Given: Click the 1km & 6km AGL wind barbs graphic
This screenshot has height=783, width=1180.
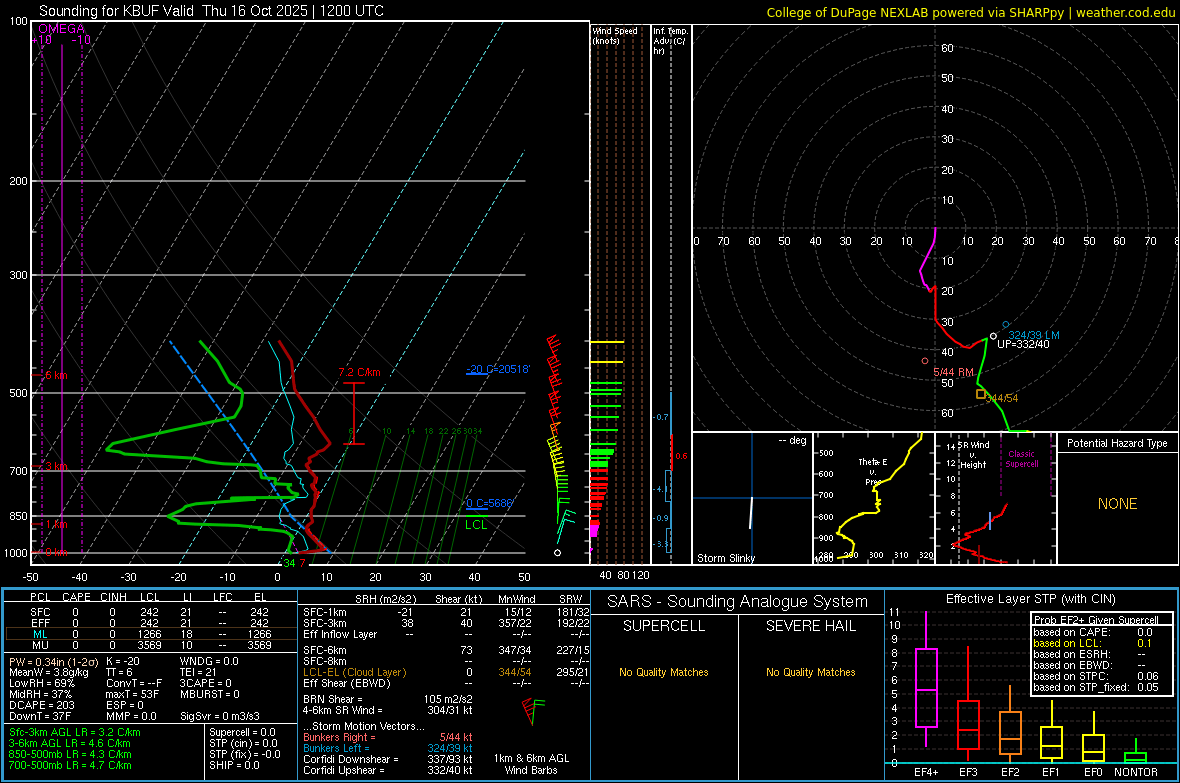Looking at the screenshot, I should tap(533, 711).
